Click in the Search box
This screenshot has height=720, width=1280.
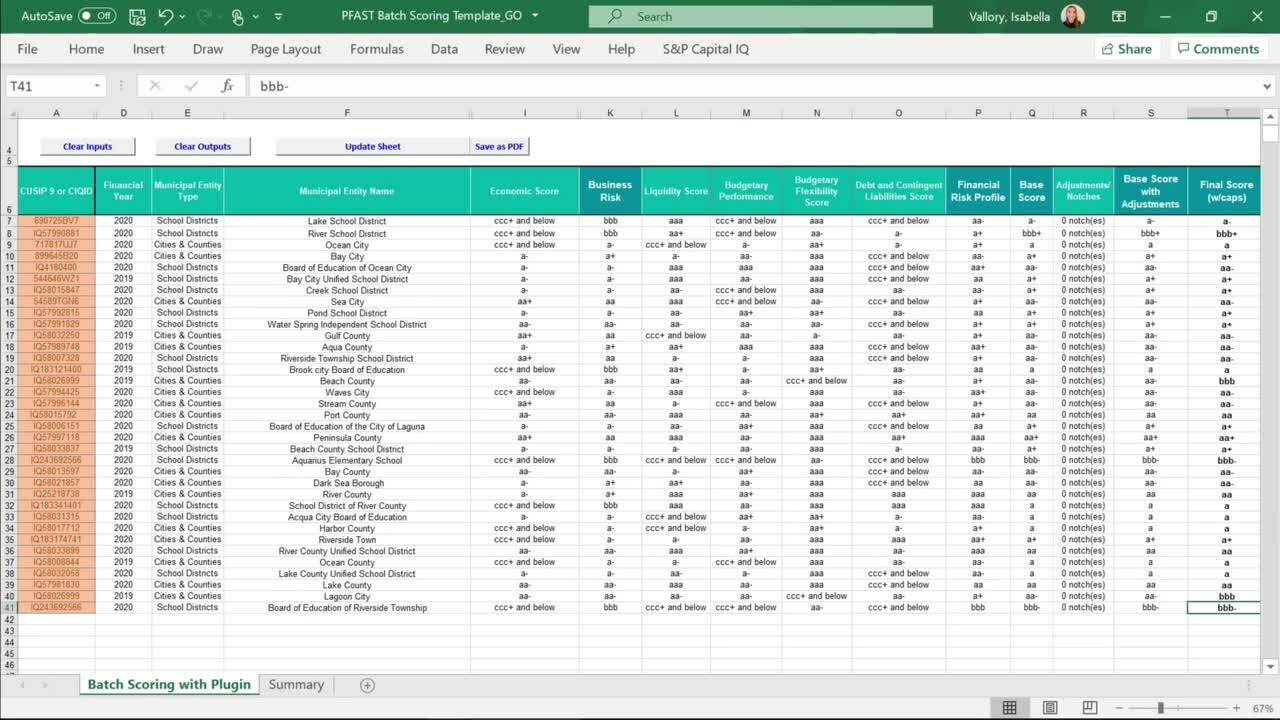pos(760,17)
